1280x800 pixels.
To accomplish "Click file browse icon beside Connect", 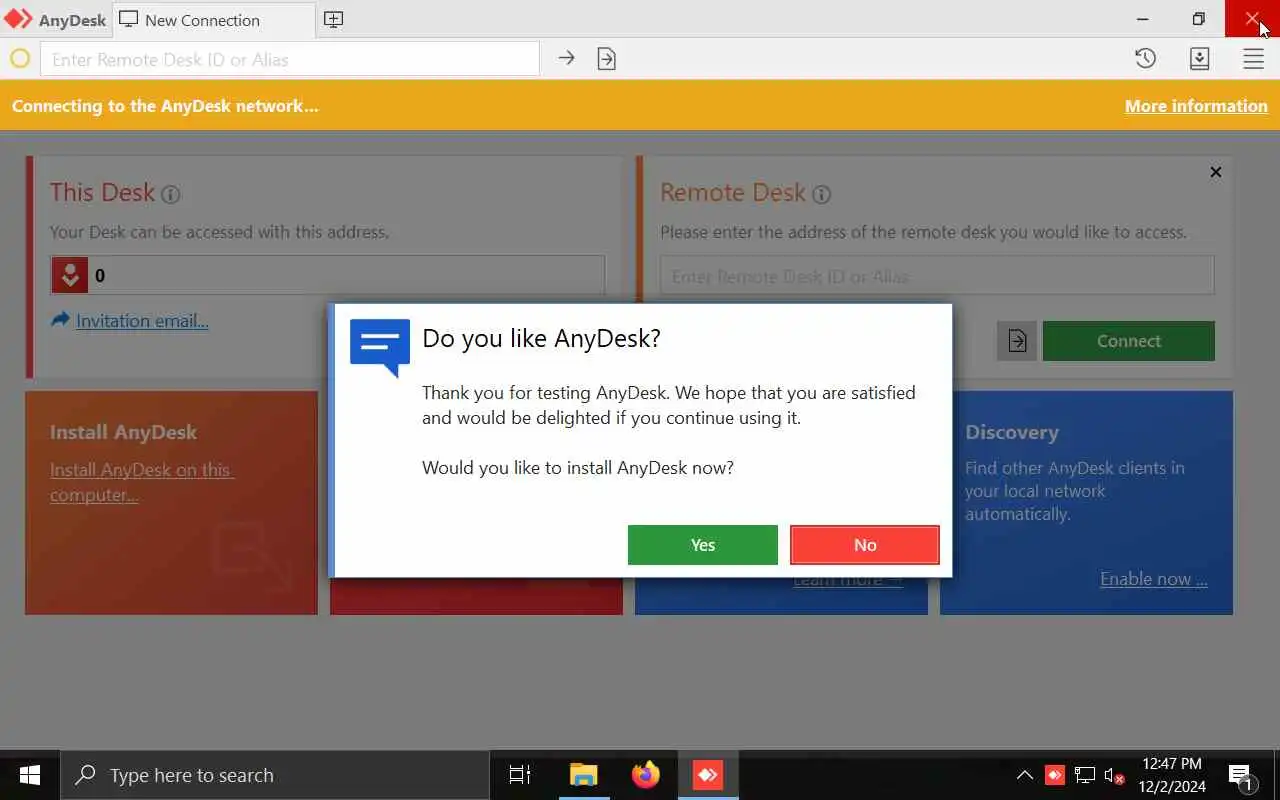I will pyautogui.click(x=1017, y=341).
